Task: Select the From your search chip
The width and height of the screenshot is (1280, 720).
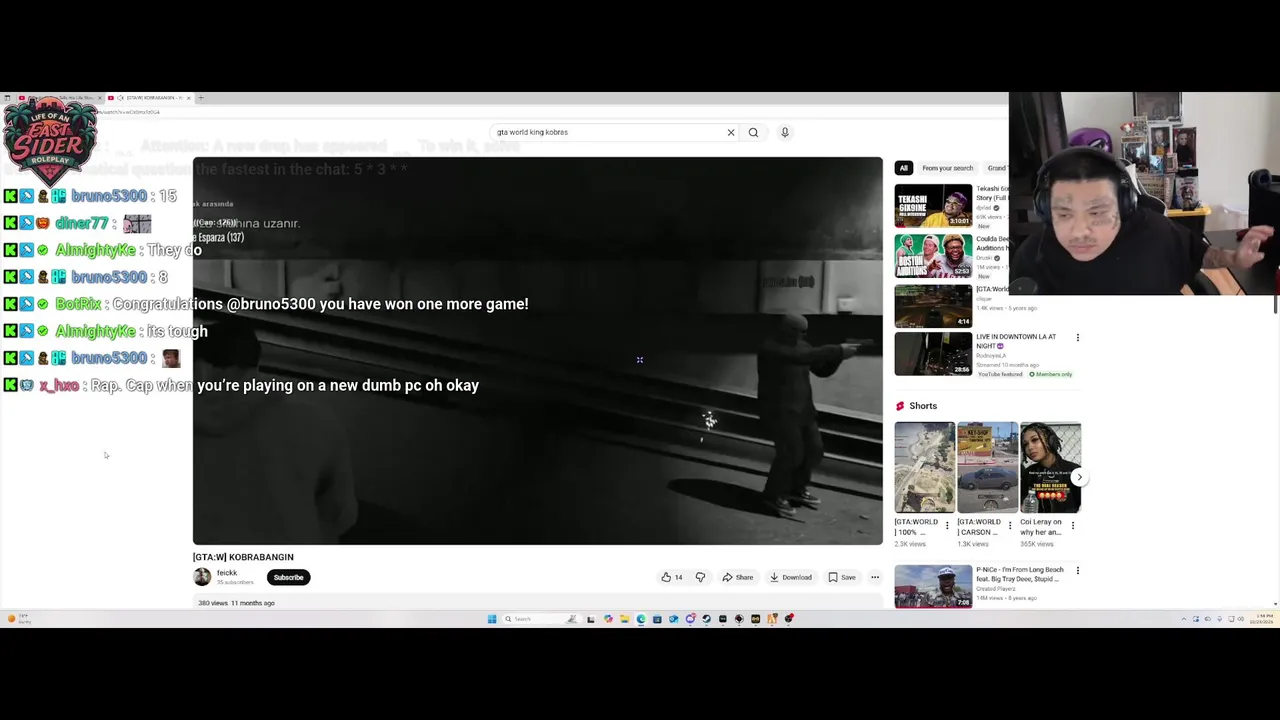Action: click(x=947, y=168)
